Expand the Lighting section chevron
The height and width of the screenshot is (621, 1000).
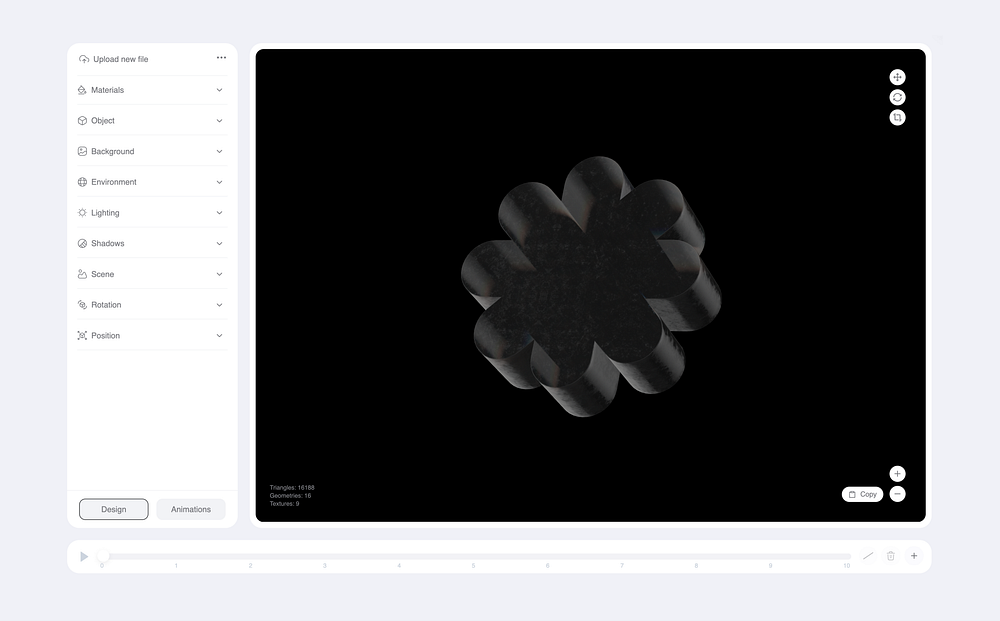click(219, 212)
